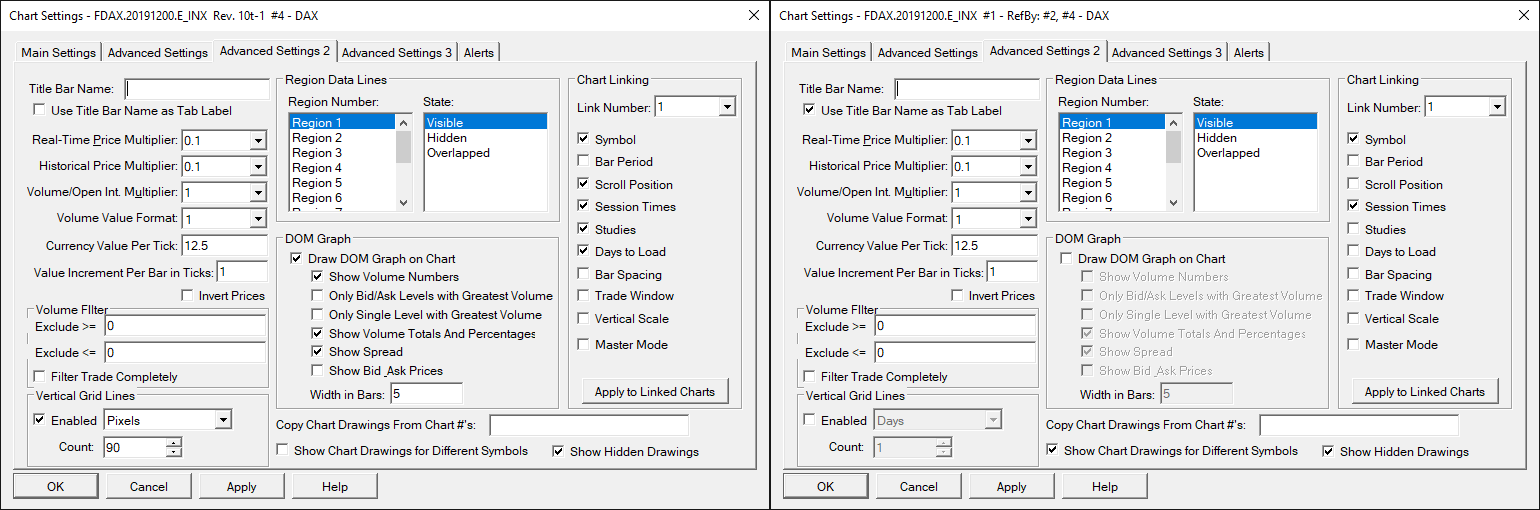
Task: Enable Scroll Position linking in right dialog
Action: click(1353, 185)
